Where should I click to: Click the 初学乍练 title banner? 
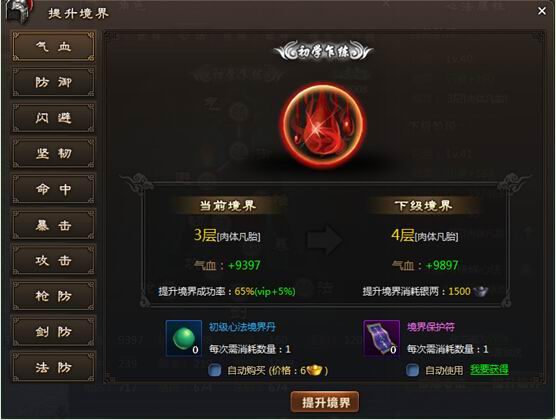pos(323,52)
